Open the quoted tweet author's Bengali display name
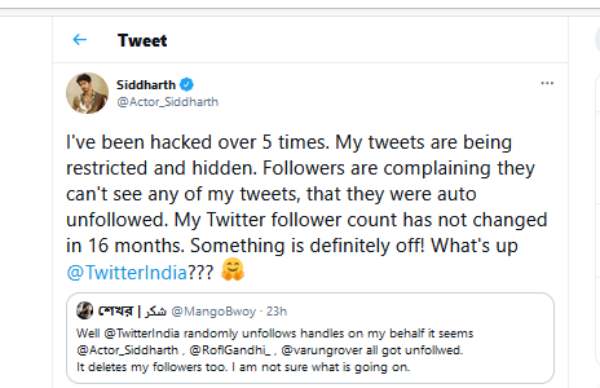 pyautogui.click(x=132, y=311)
